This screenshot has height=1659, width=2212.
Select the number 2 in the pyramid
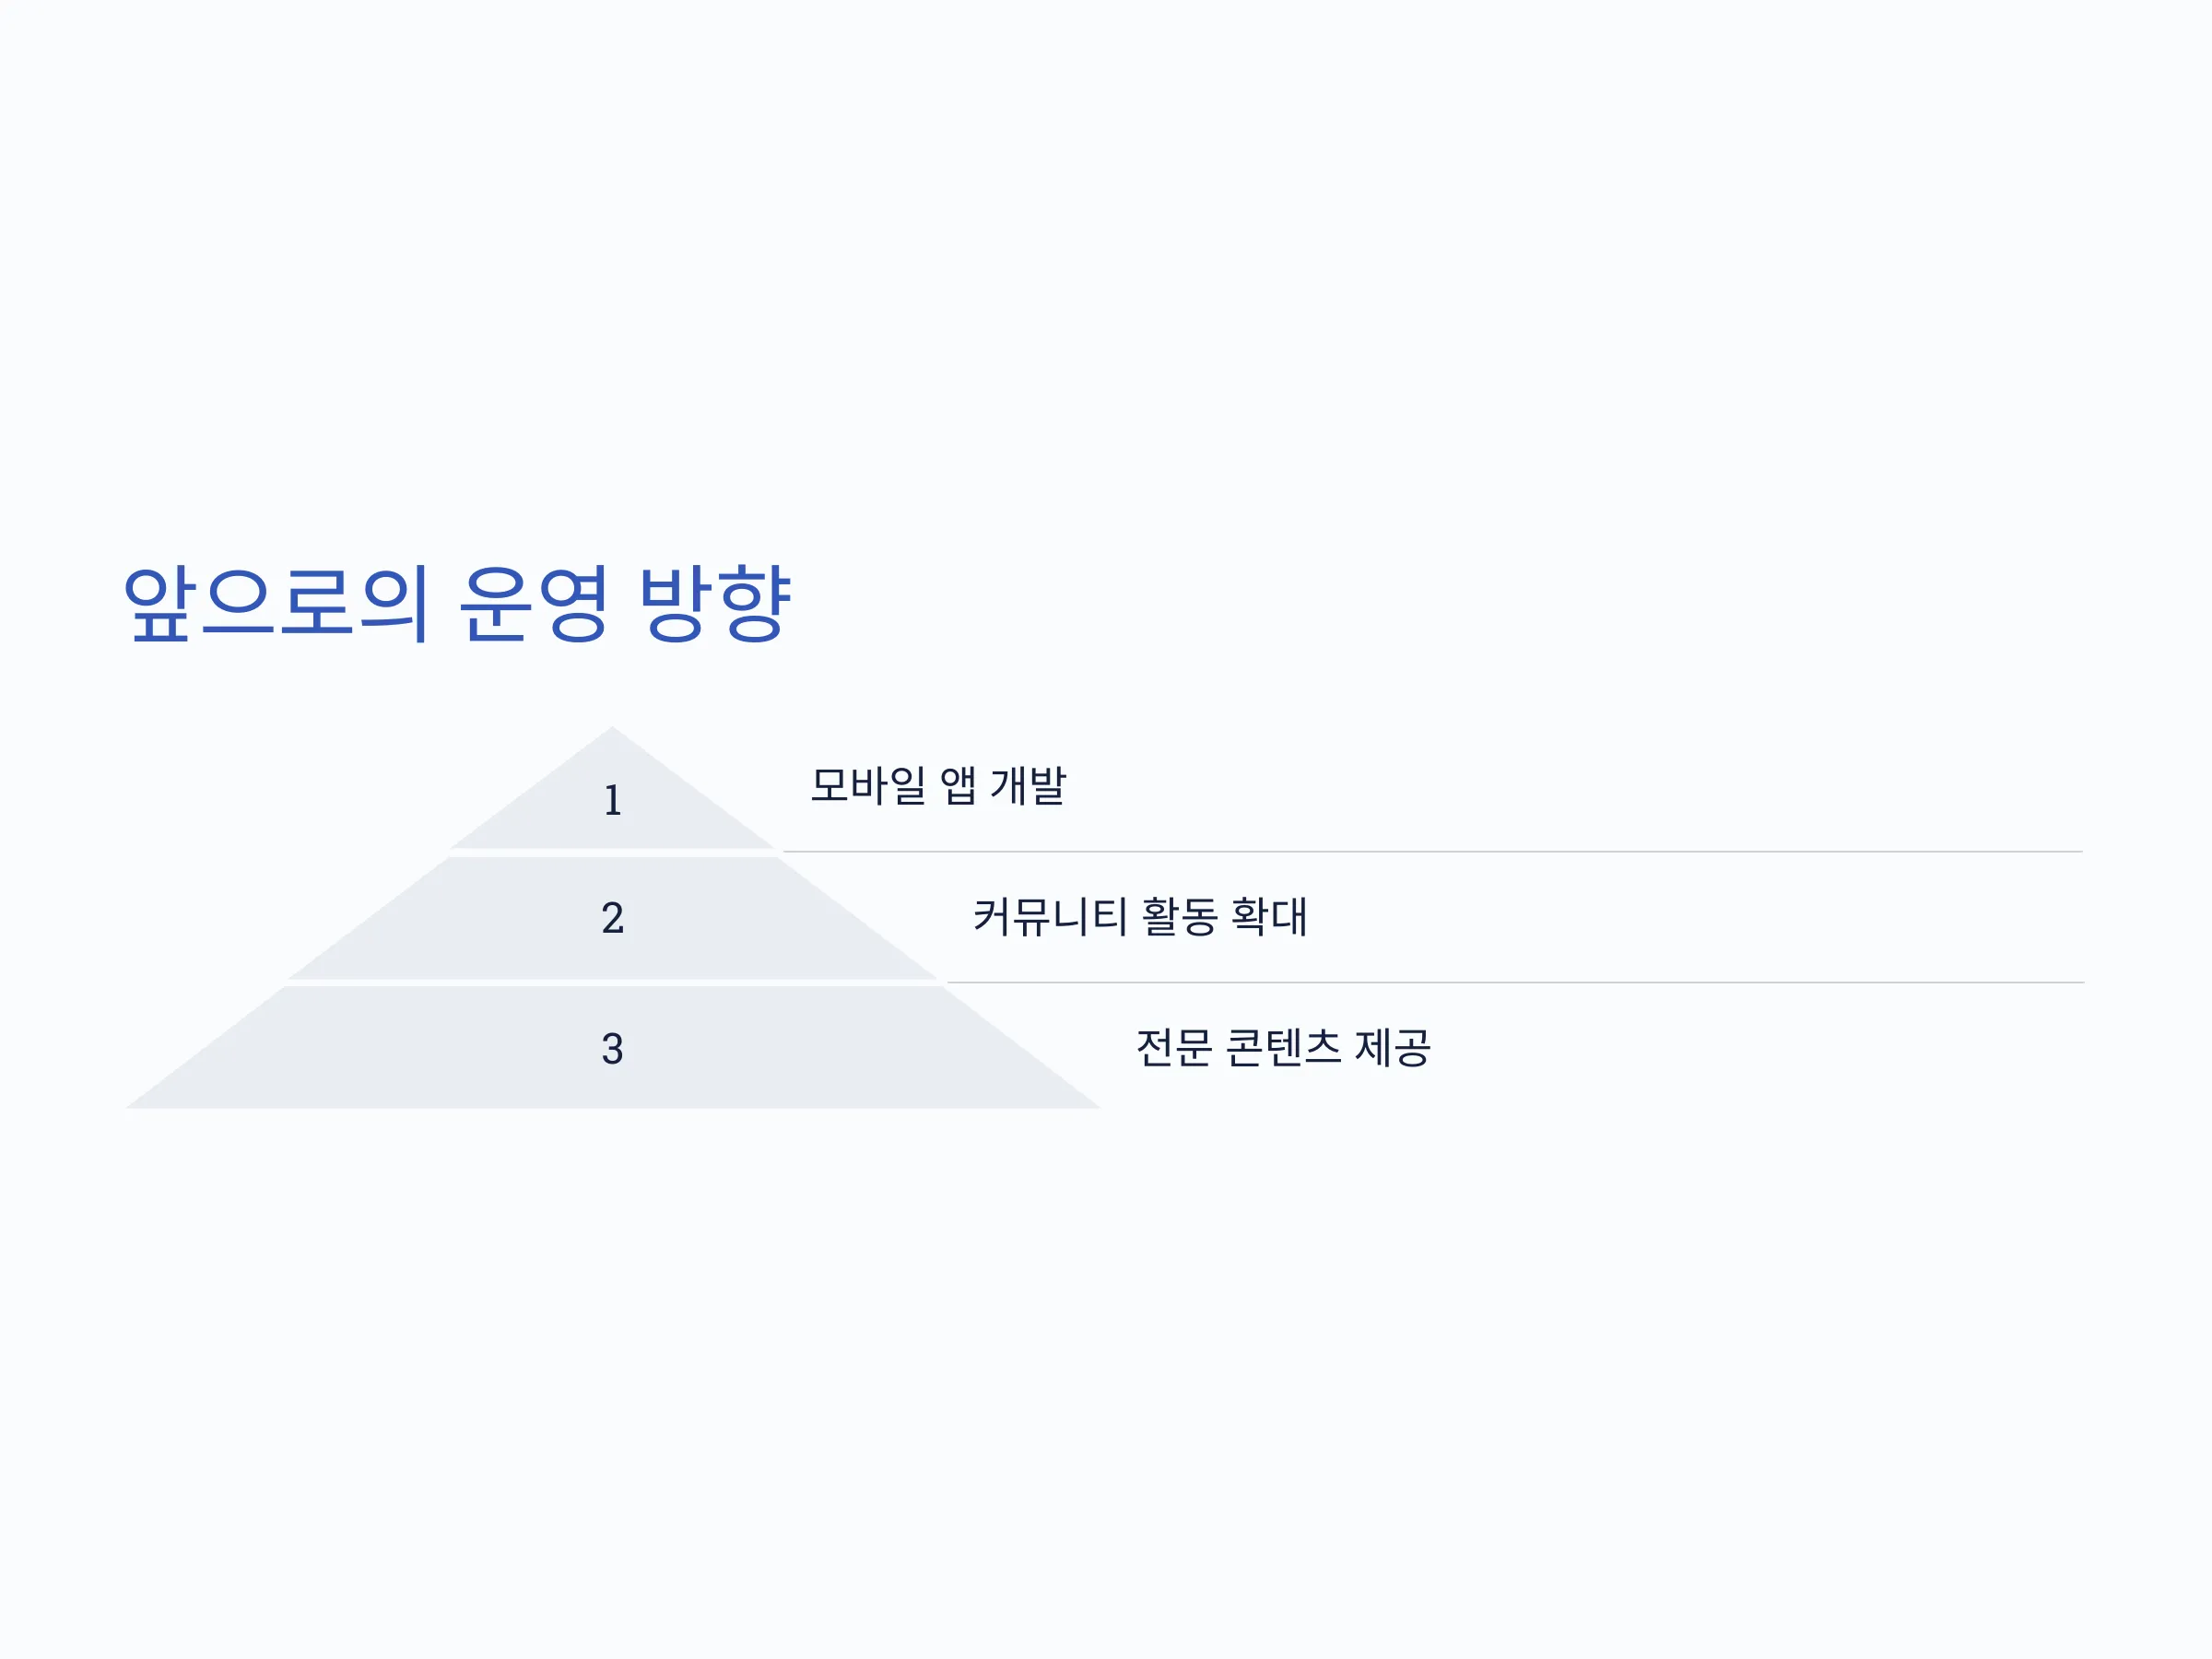(x=613, y=918)
